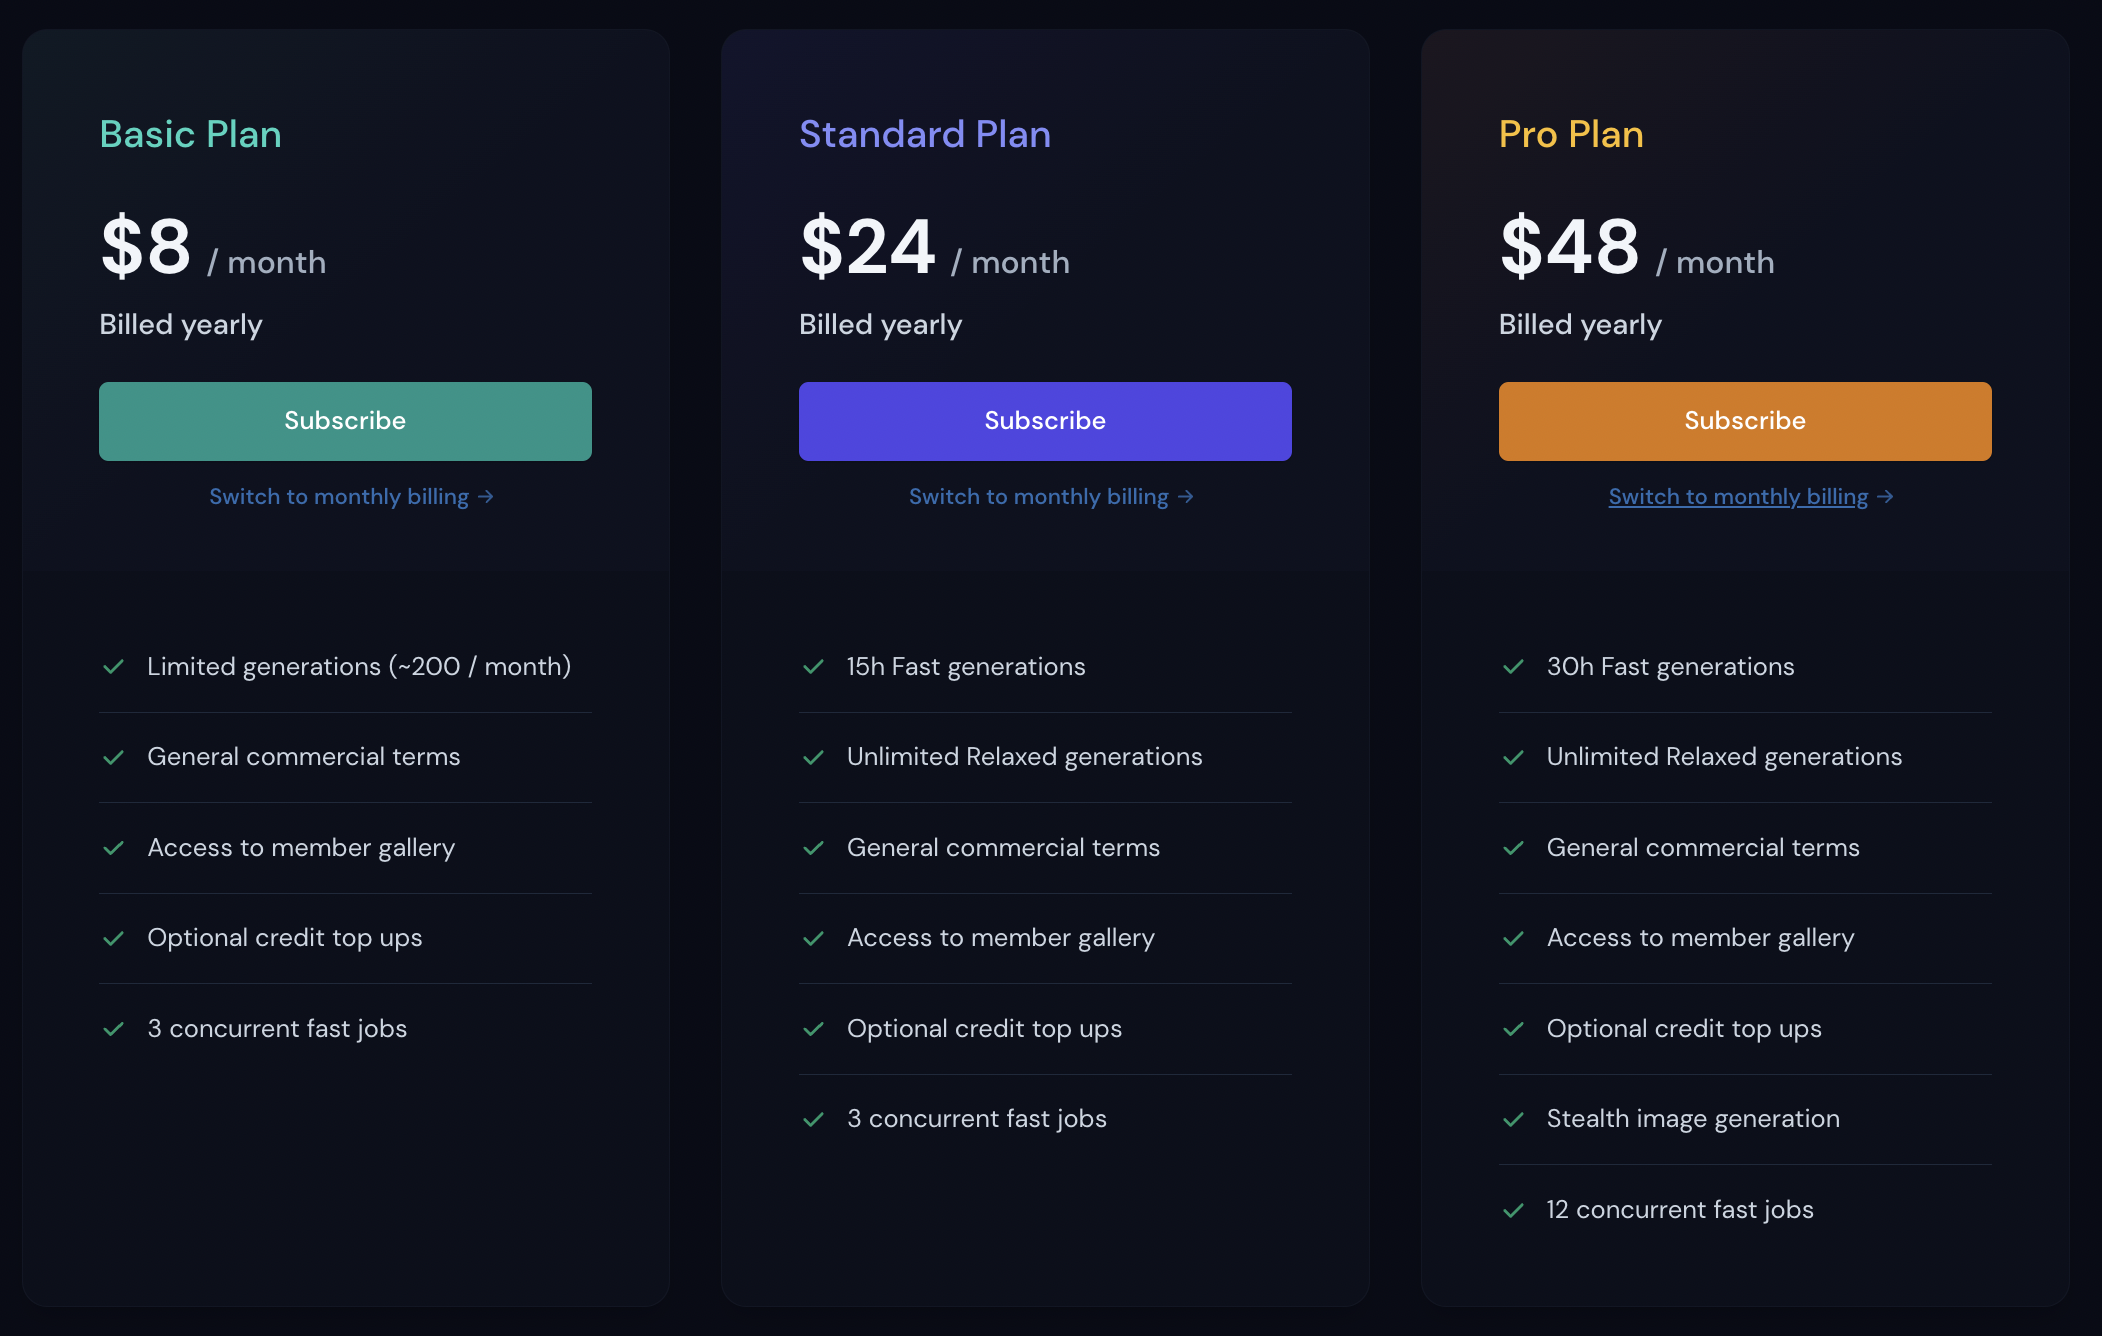Click the checkmark beside Stealth image generation
The height and width of the screenshot is (1336, 2102).
[x=1514, y=1119]
